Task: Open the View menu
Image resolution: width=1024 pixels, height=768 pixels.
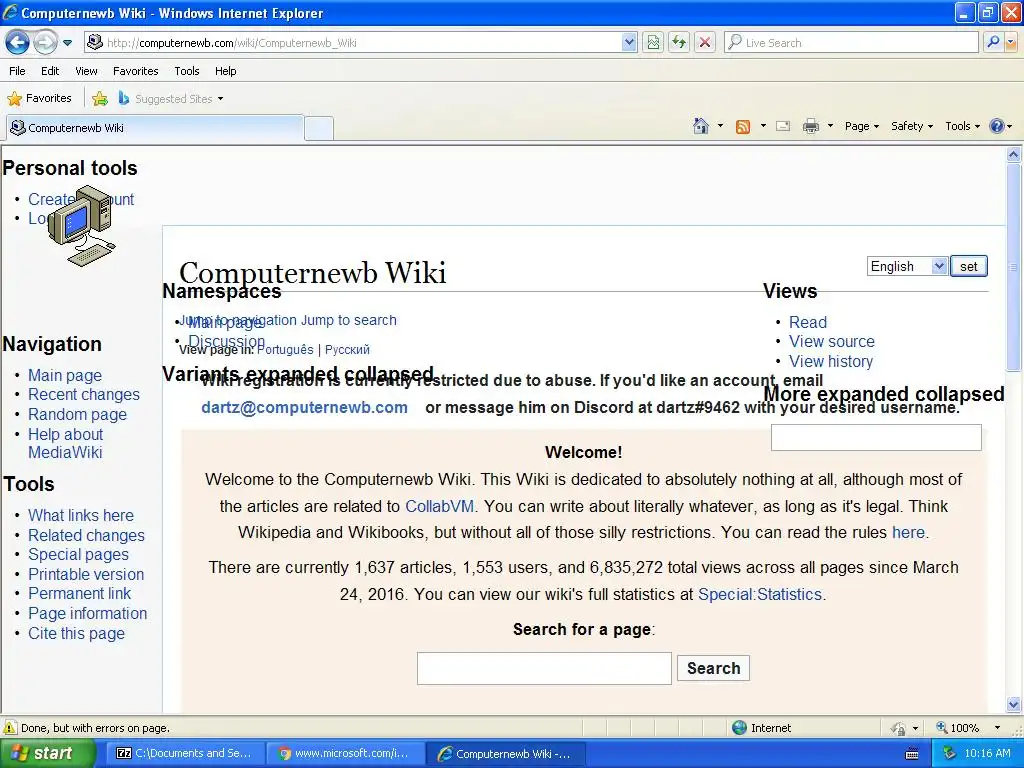Action: coord(86,71)
